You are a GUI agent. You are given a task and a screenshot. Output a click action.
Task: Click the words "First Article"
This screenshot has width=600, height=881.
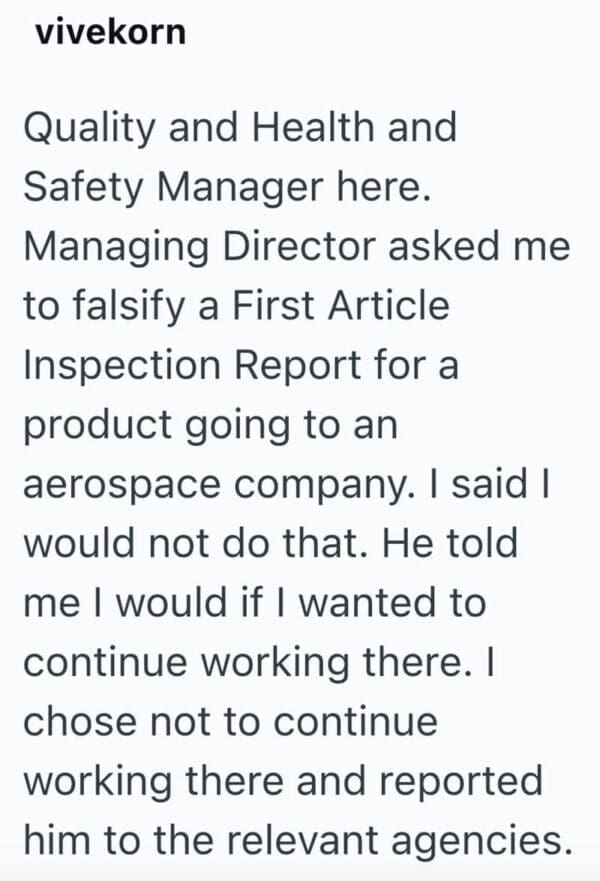click(352, 306)
